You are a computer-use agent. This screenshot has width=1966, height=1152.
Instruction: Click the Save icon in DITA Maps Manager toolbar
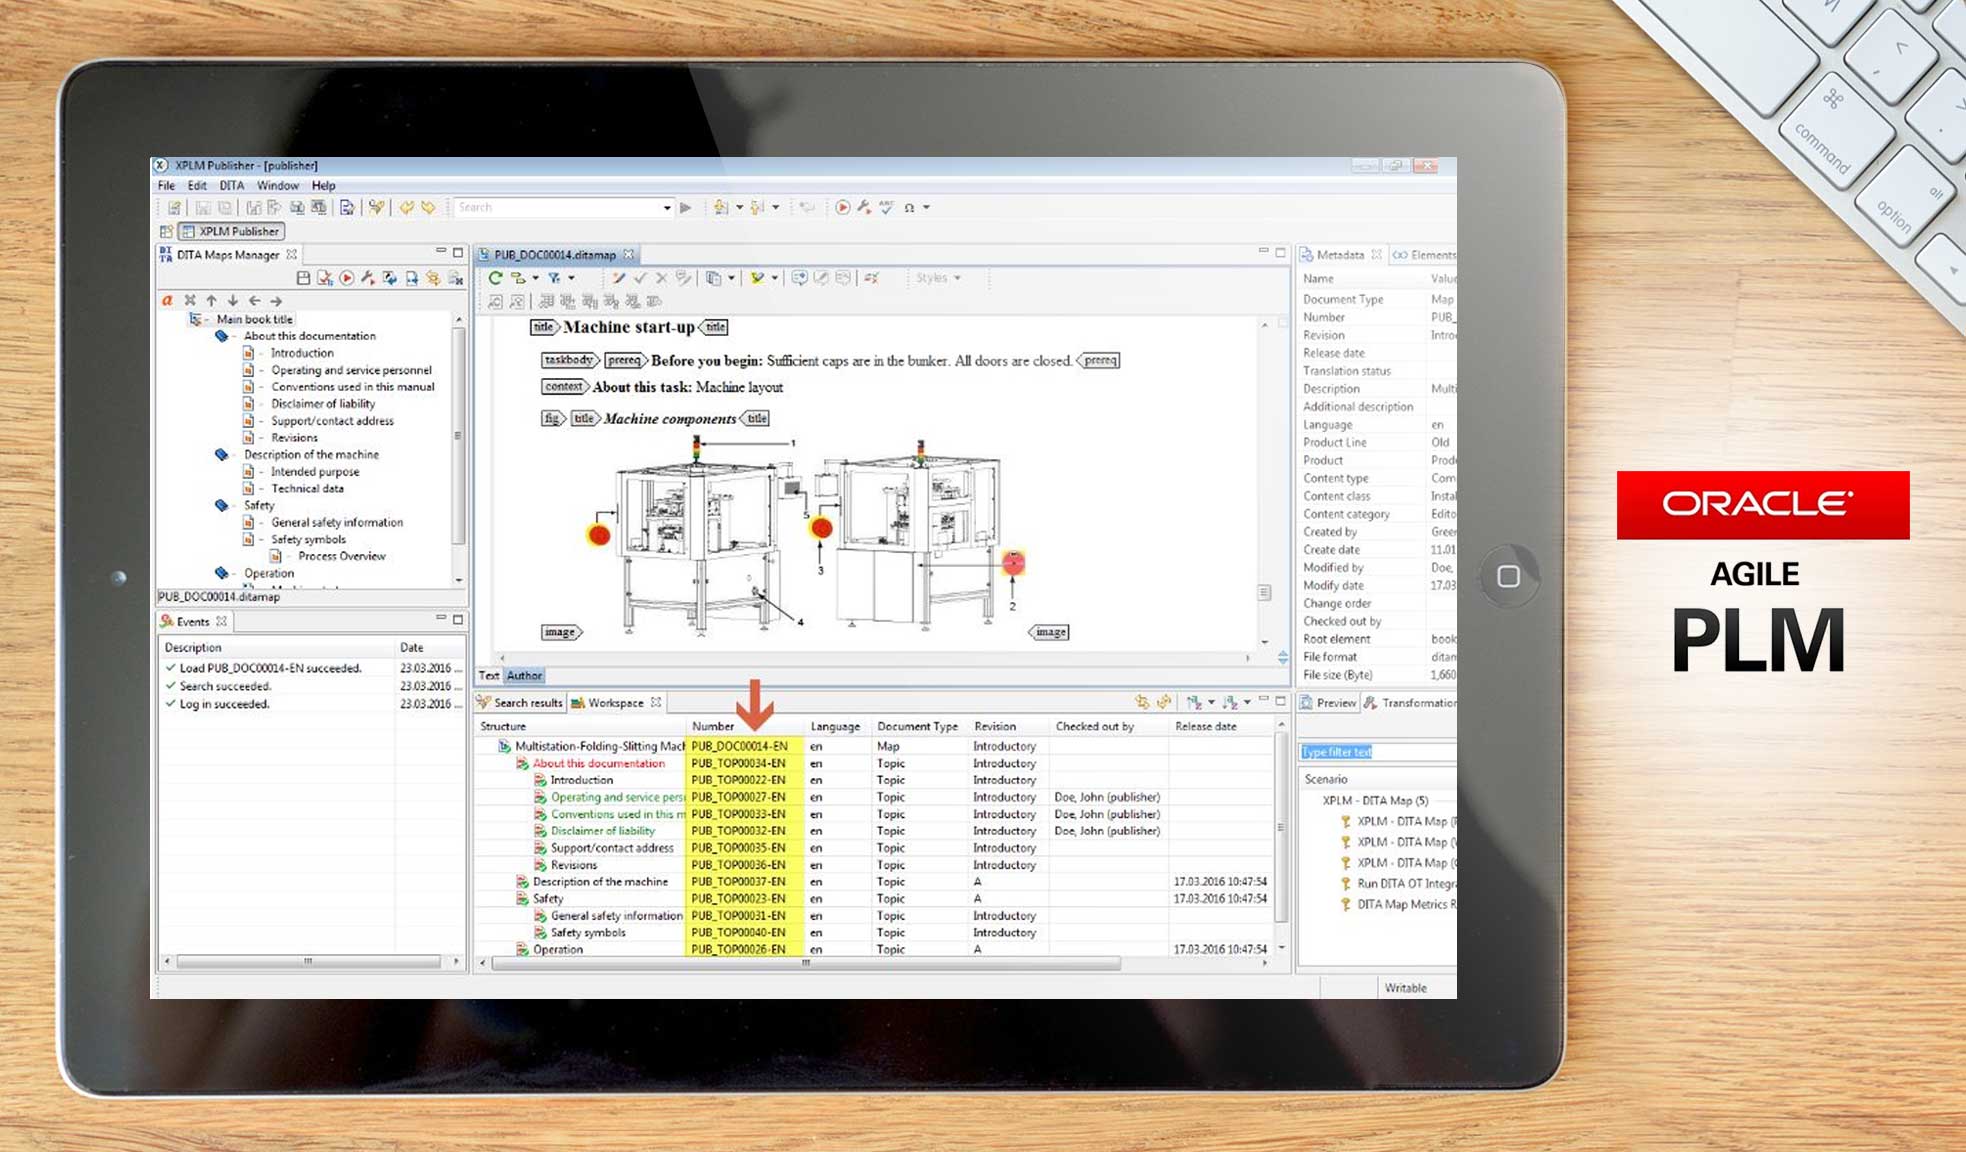pyautogui.click(x=303, y=279)
